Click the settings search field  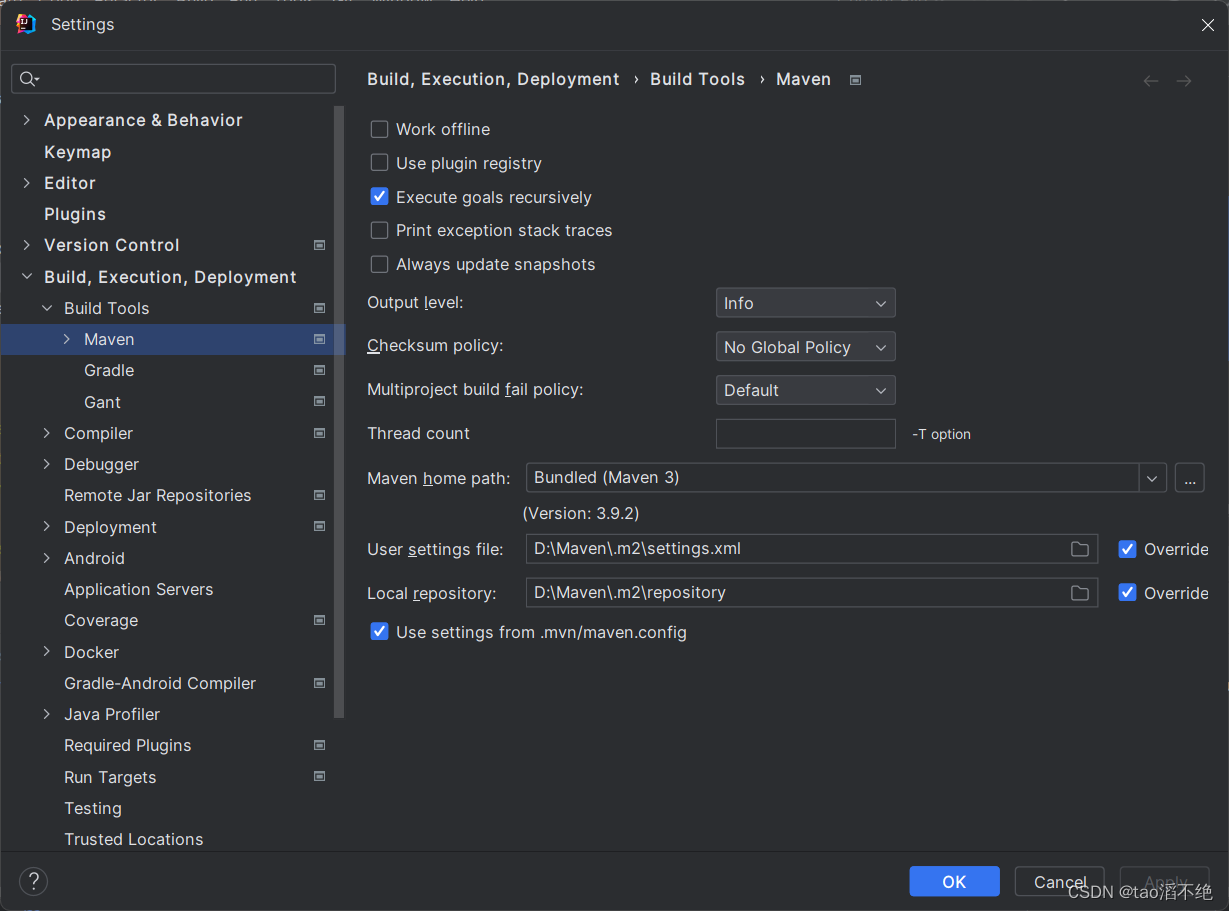coord(174,79)
